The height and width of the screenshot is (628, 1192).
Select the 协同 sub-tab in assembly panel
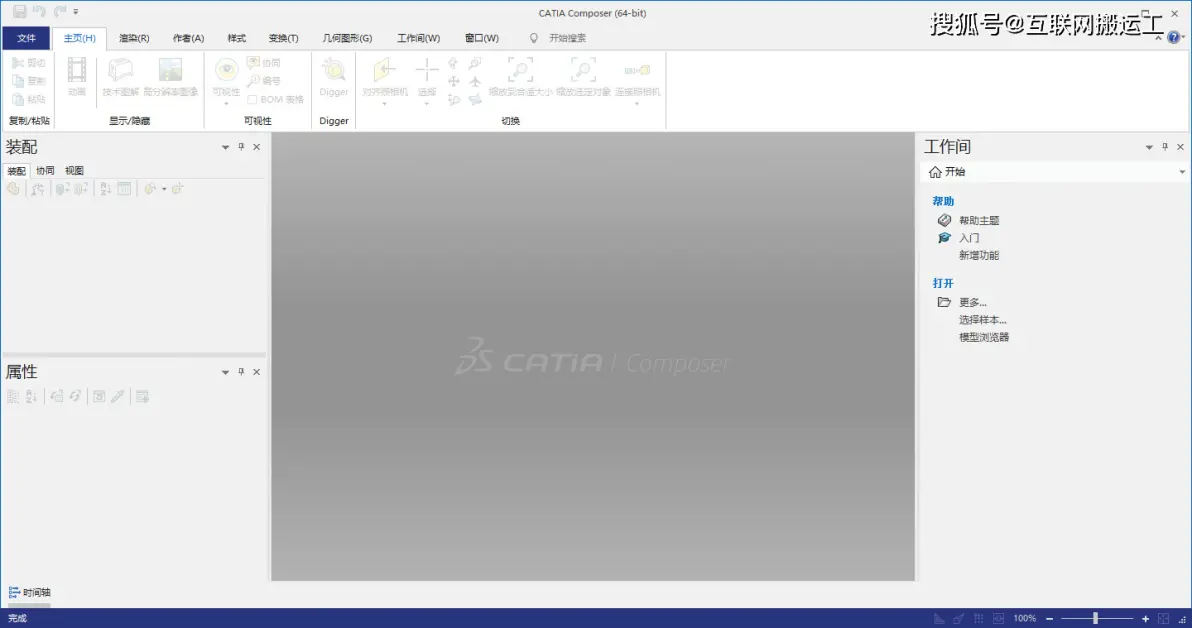click(x=45, y=171)
